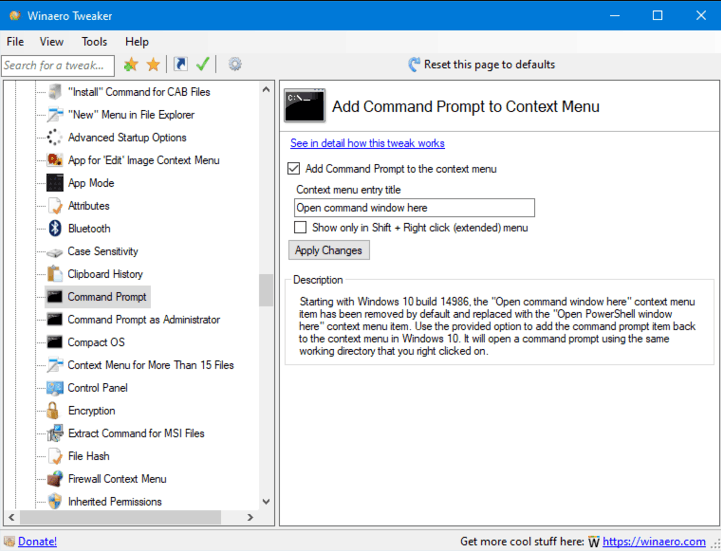Open the orange star bookmarks icon

pos(153,64)
